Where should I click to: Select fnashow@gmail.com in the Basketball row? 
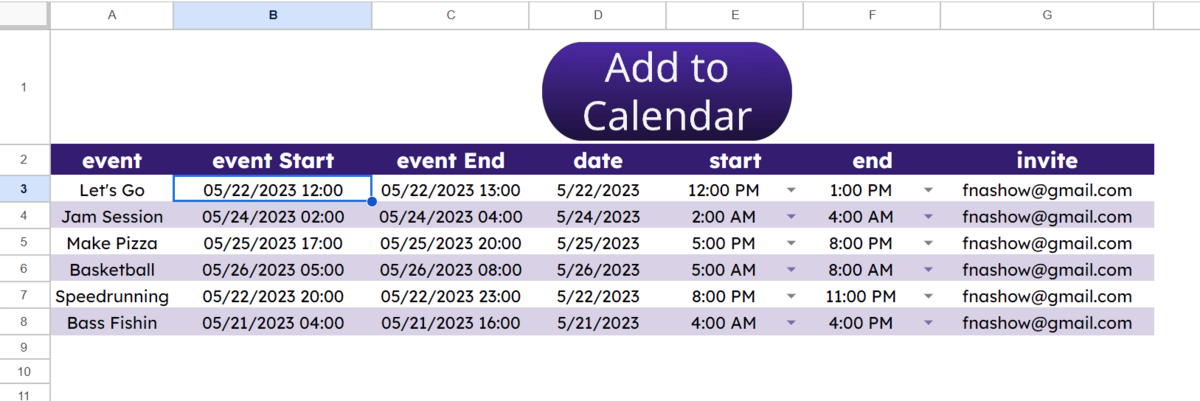[x=1047, y=270]
